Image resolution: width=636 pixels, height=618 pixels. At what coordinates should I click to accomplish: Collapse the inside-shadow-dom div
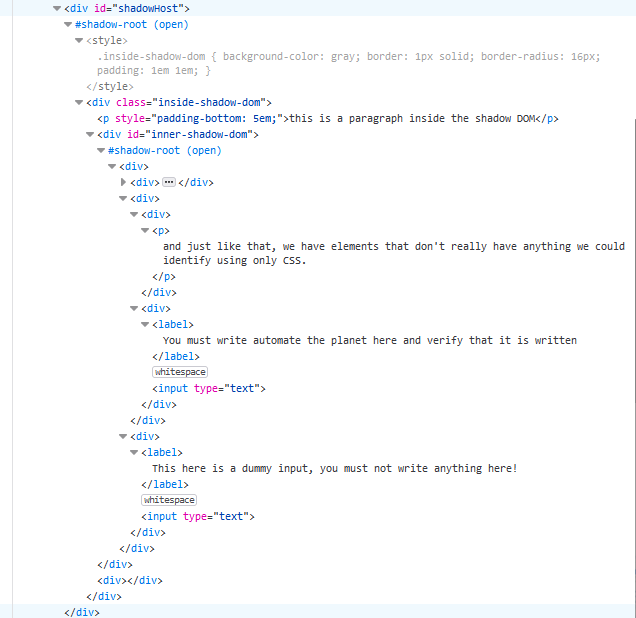[79, 103]
